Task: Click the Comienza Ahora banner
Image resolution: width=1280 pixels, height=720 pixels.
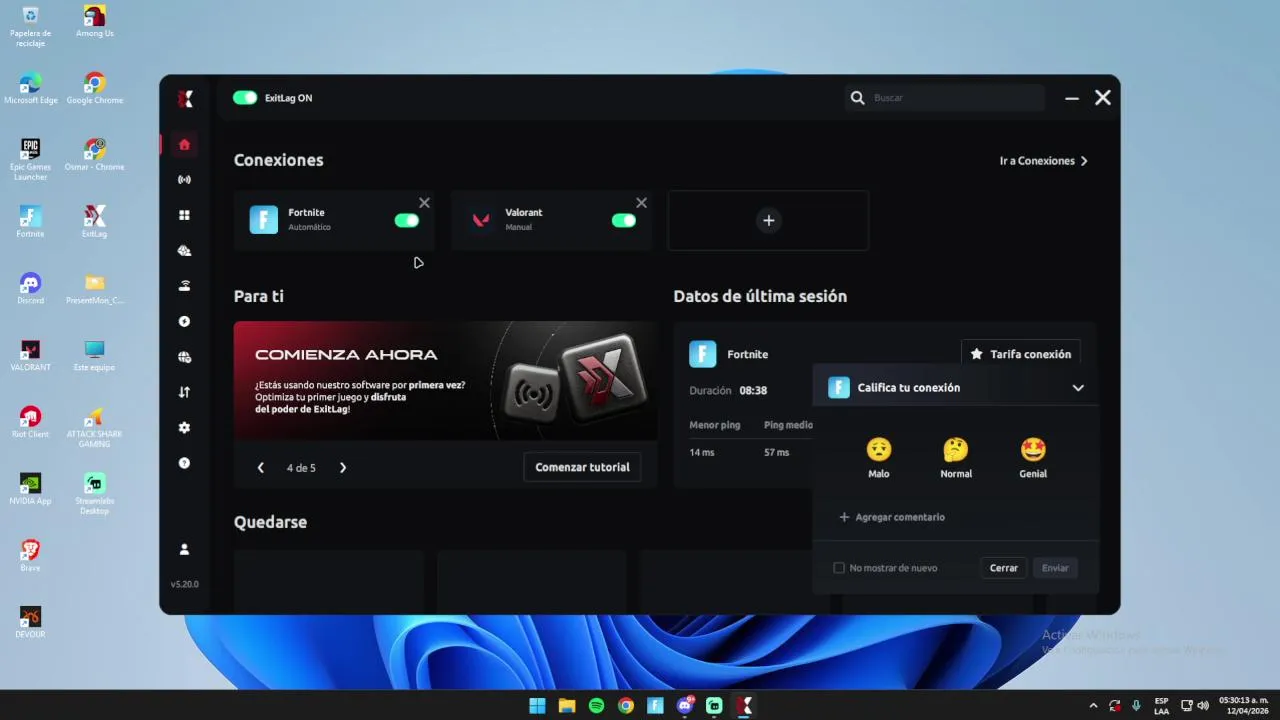Action: coord(445,381)
